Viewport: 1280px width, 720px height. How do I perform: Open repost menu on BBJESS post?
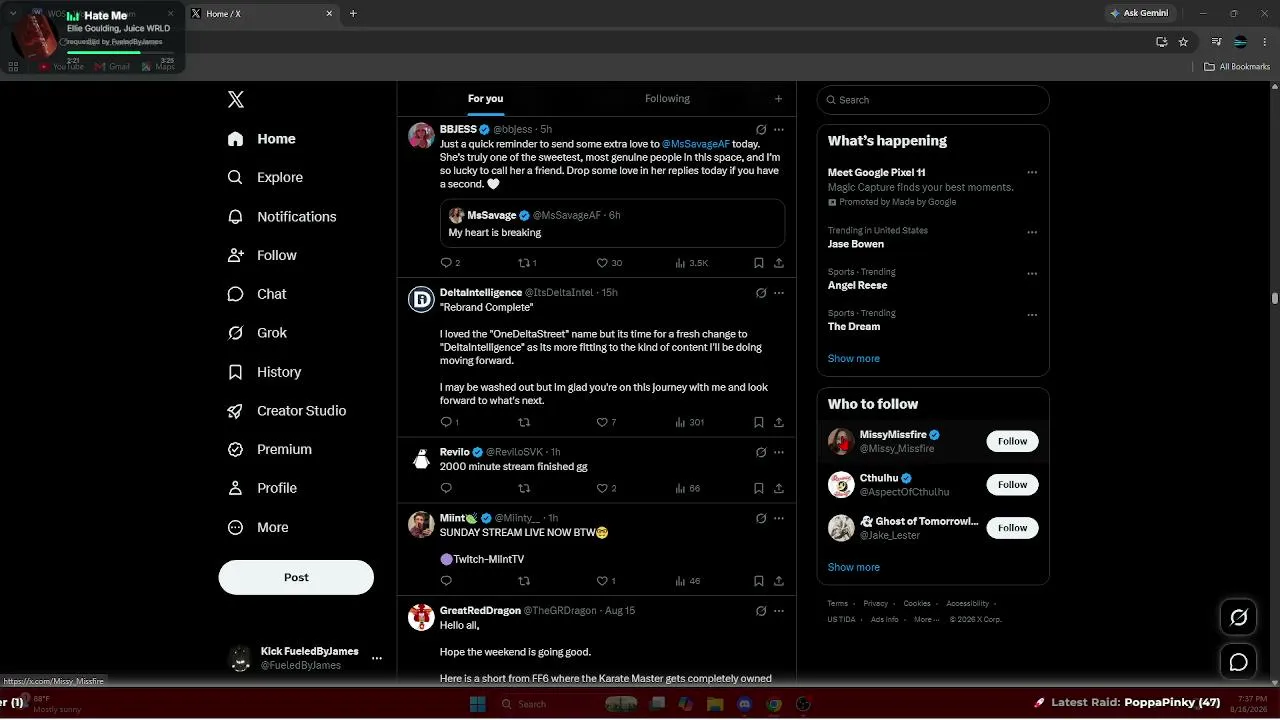pyautogui.click(x=527, y=263)
